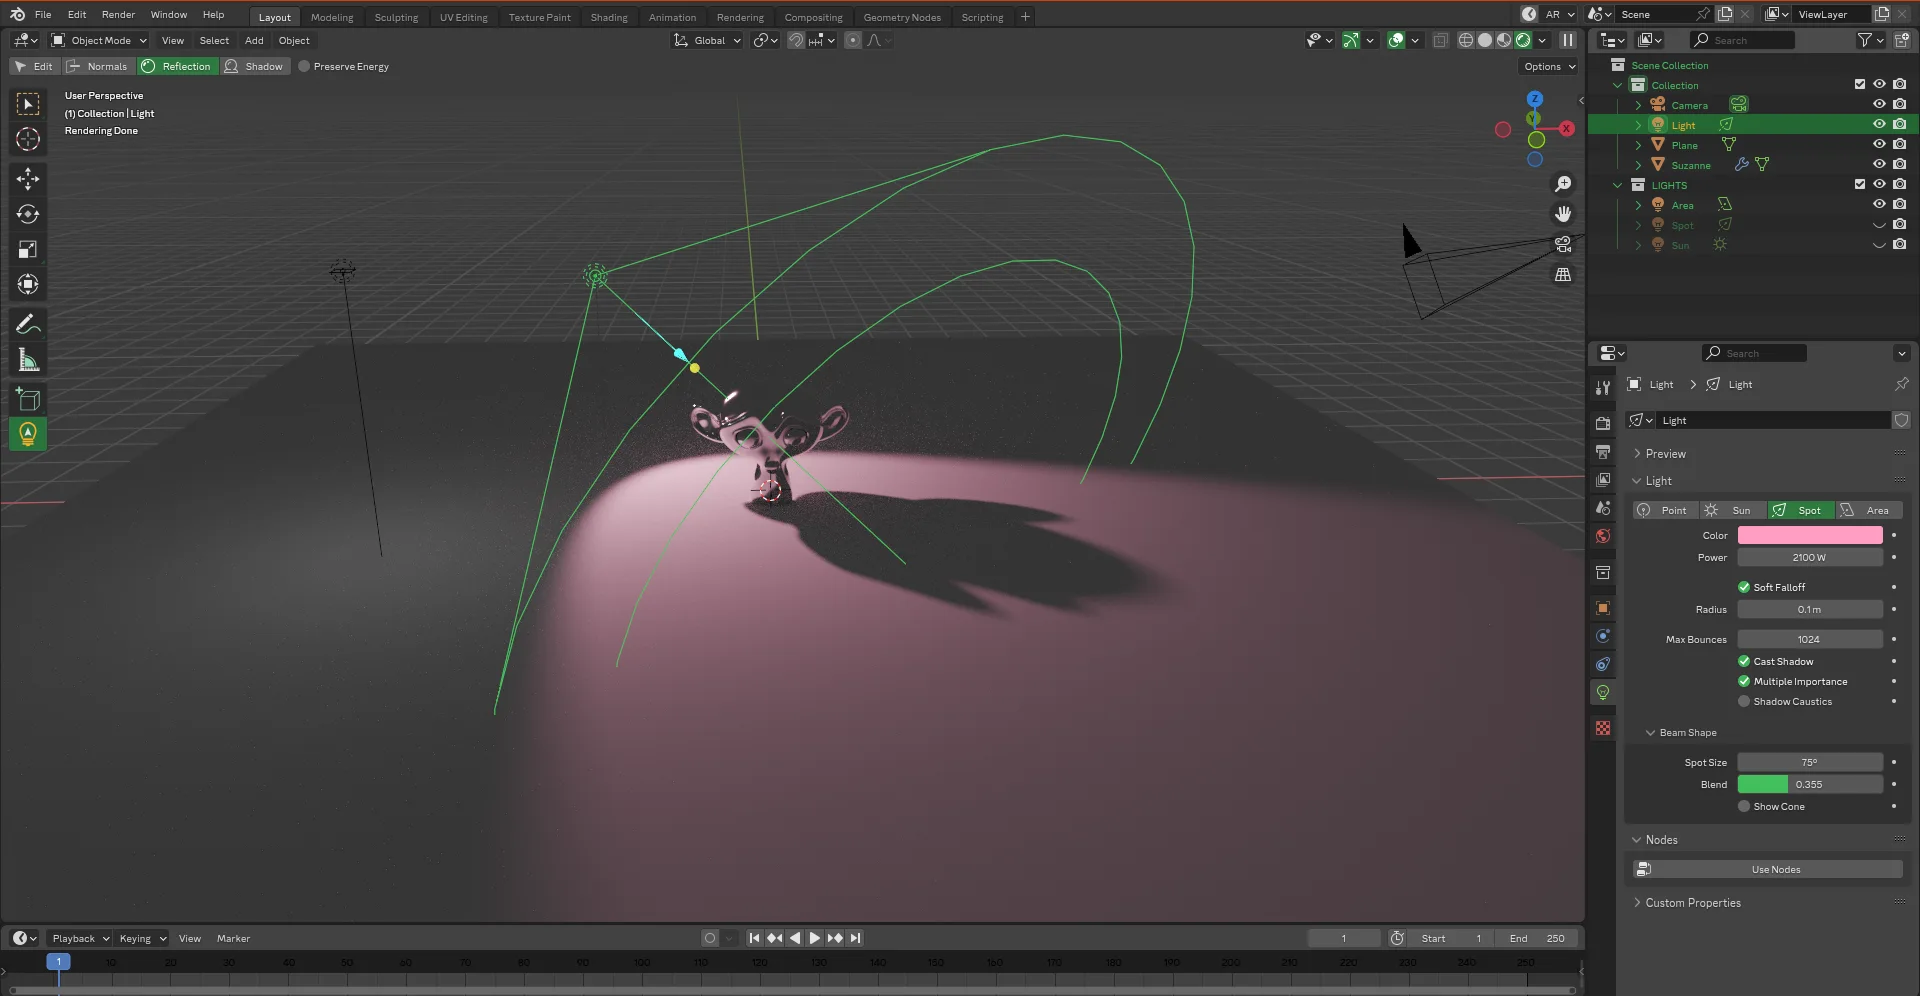Select the Point light type

pos(1665,510)
